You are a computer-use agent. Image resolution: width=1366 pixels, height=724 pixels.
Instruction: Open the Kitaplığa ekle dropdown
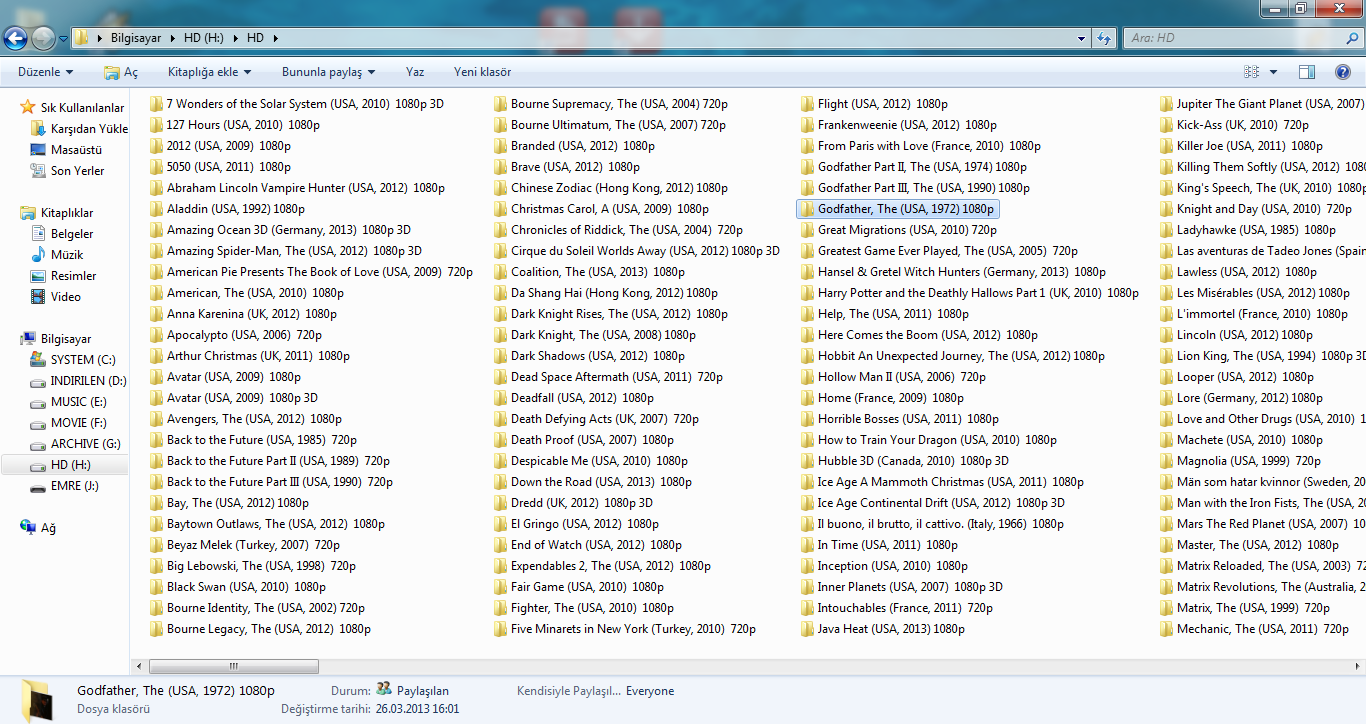(x=209, y=72)
